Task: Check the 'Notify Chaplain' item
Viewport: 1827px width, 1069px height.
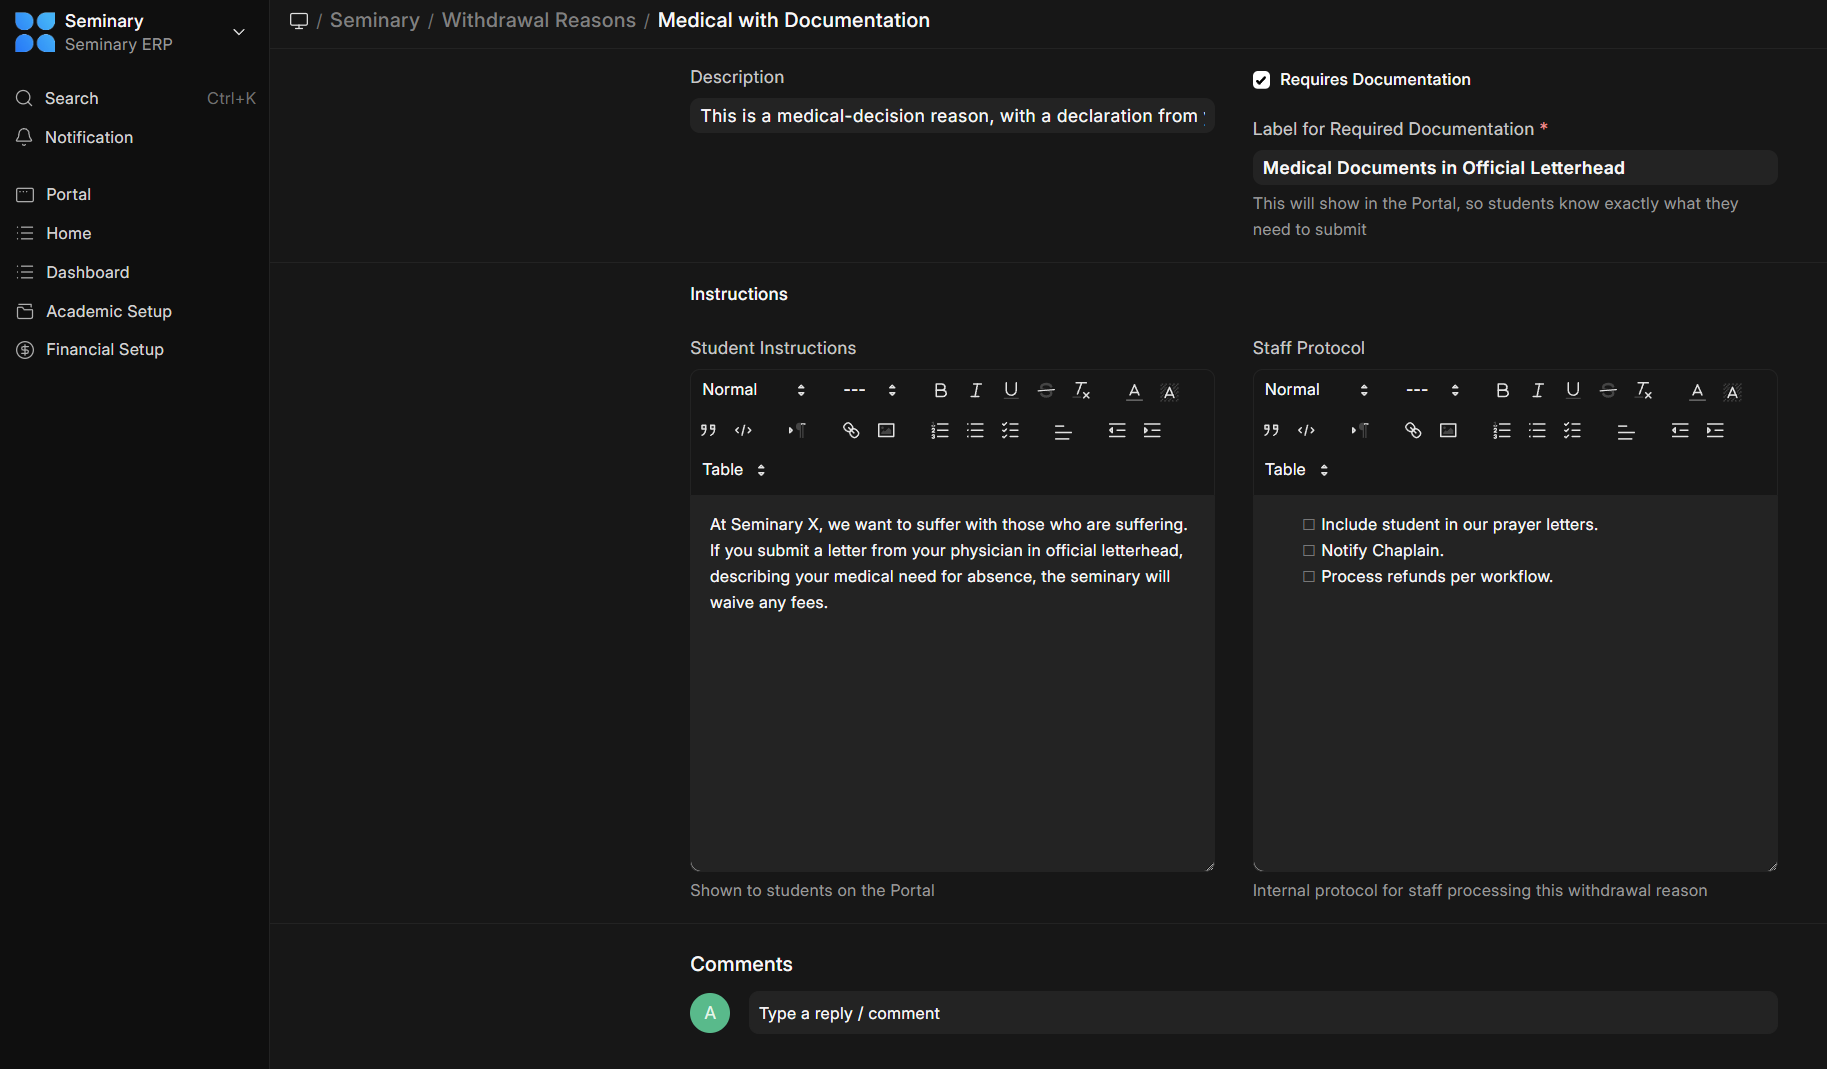Action: 1308,551
